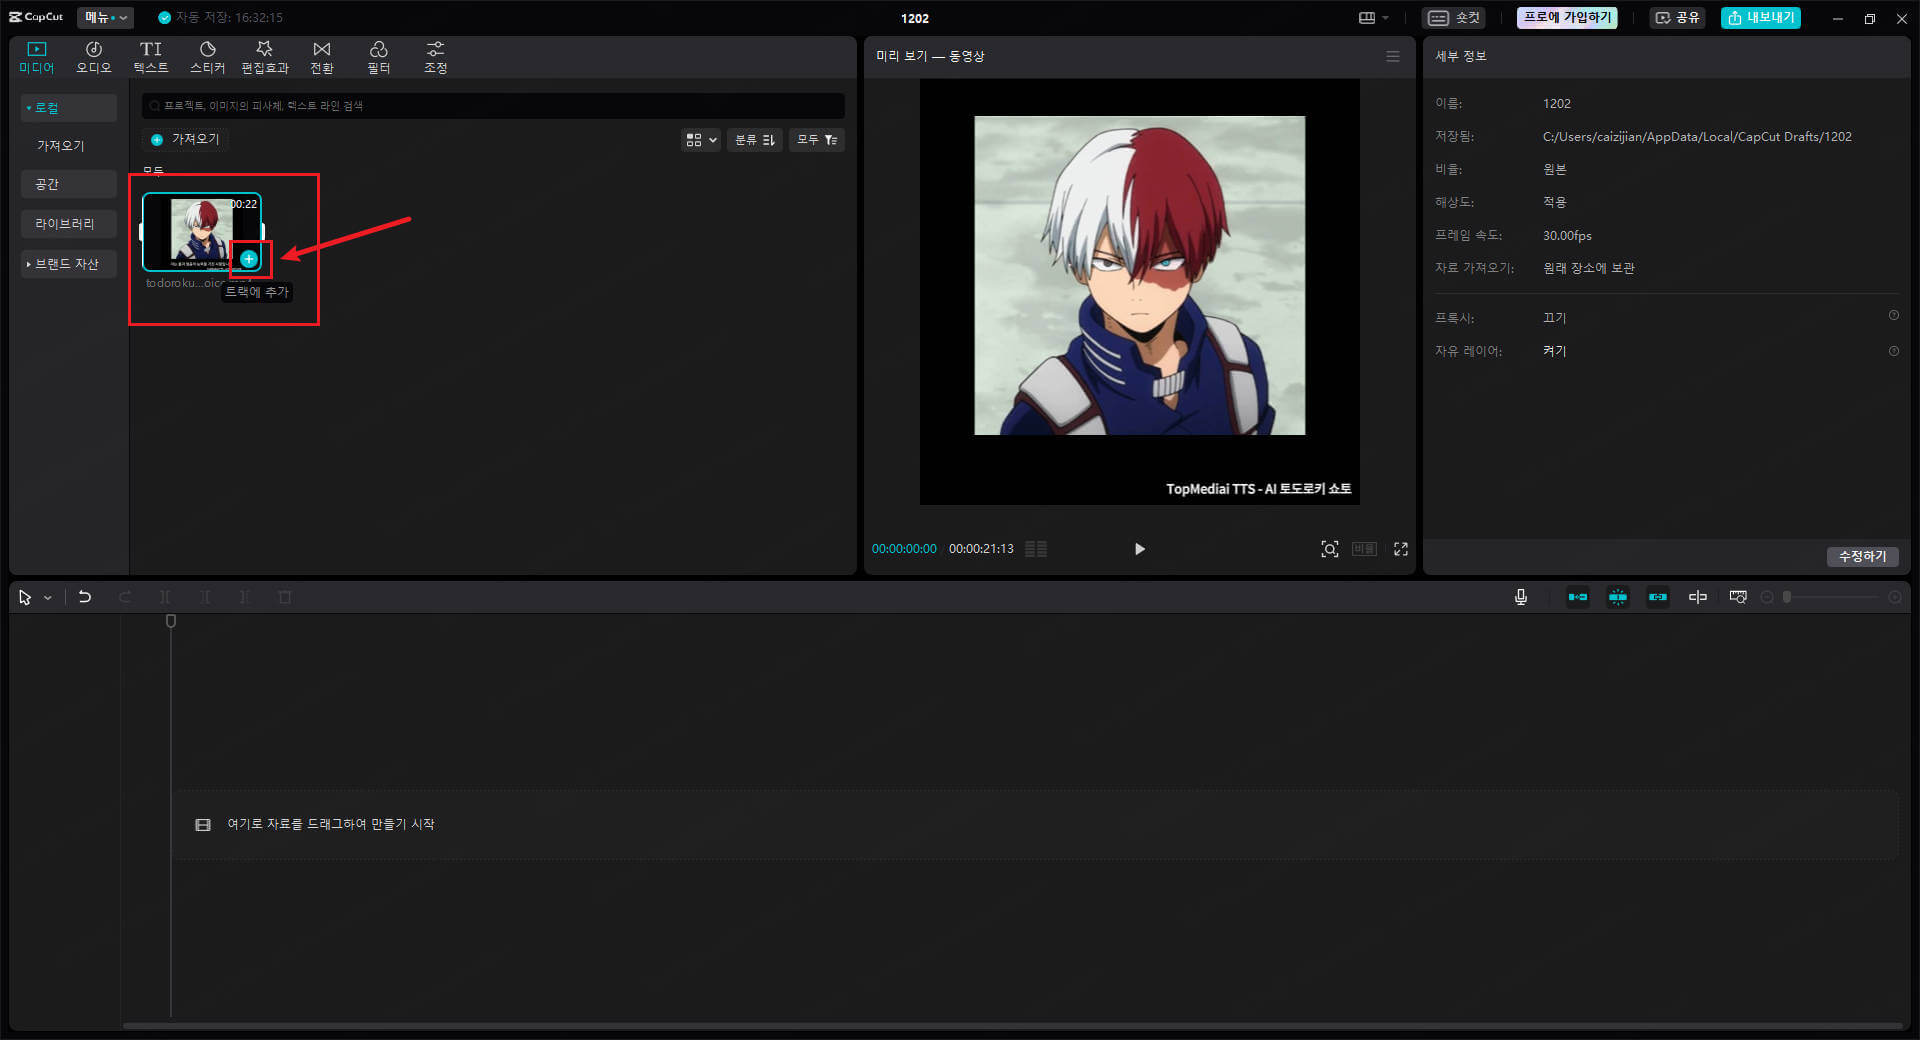The width and height of the screenshot is (1920, 1040).
Task: Click the timeline horizontal scrollbar
Action: (x=1012, y=1025)
